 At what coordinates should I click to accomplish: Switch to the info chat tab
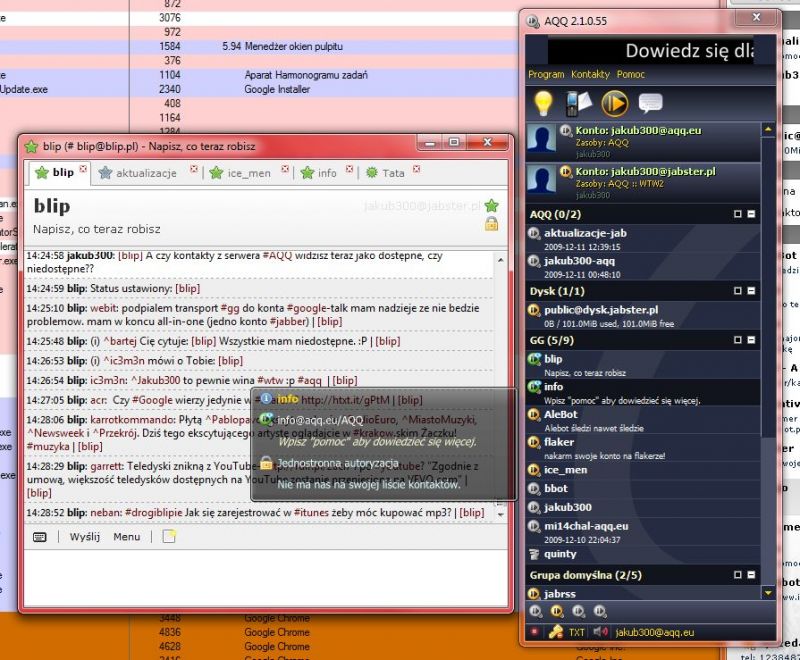click(x=327, y=173)
